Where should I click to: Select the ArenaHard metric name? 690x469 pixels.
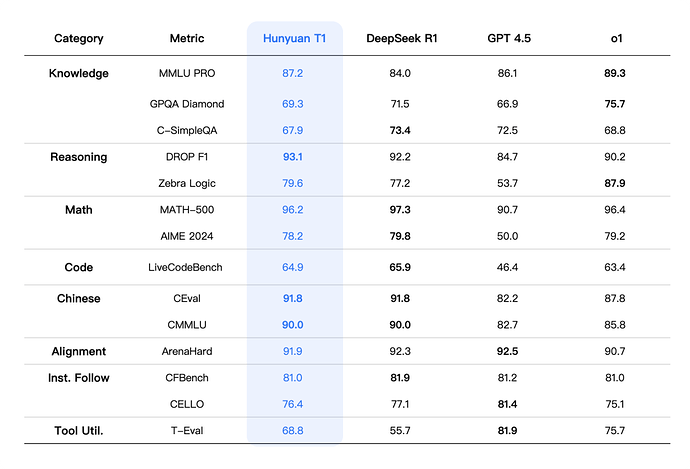click(x=187, y=352)
